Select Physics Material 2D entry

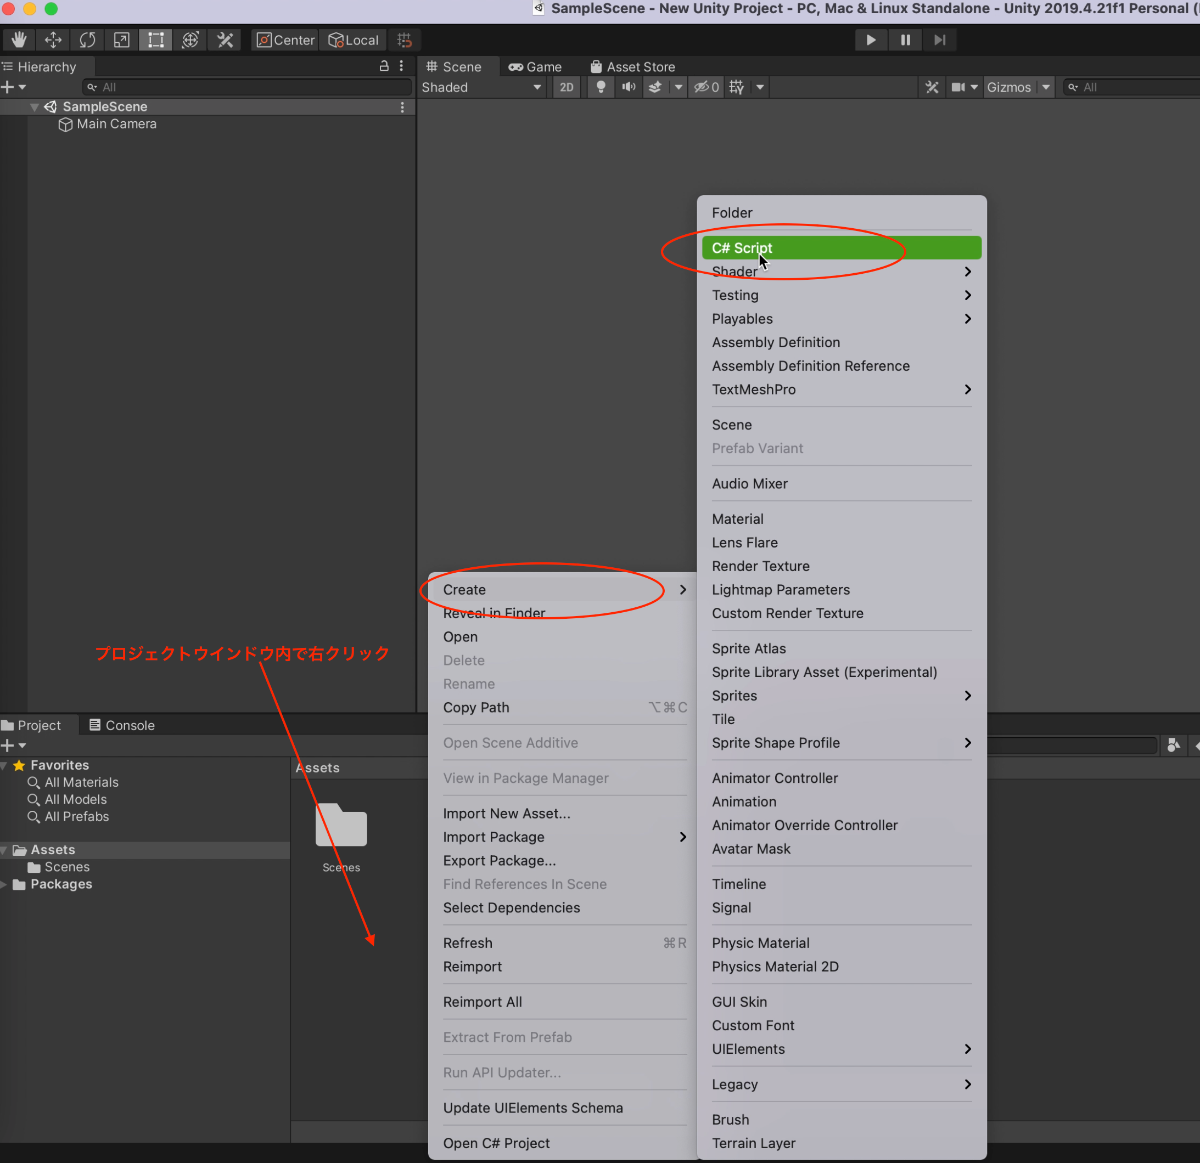coord(841,967)
